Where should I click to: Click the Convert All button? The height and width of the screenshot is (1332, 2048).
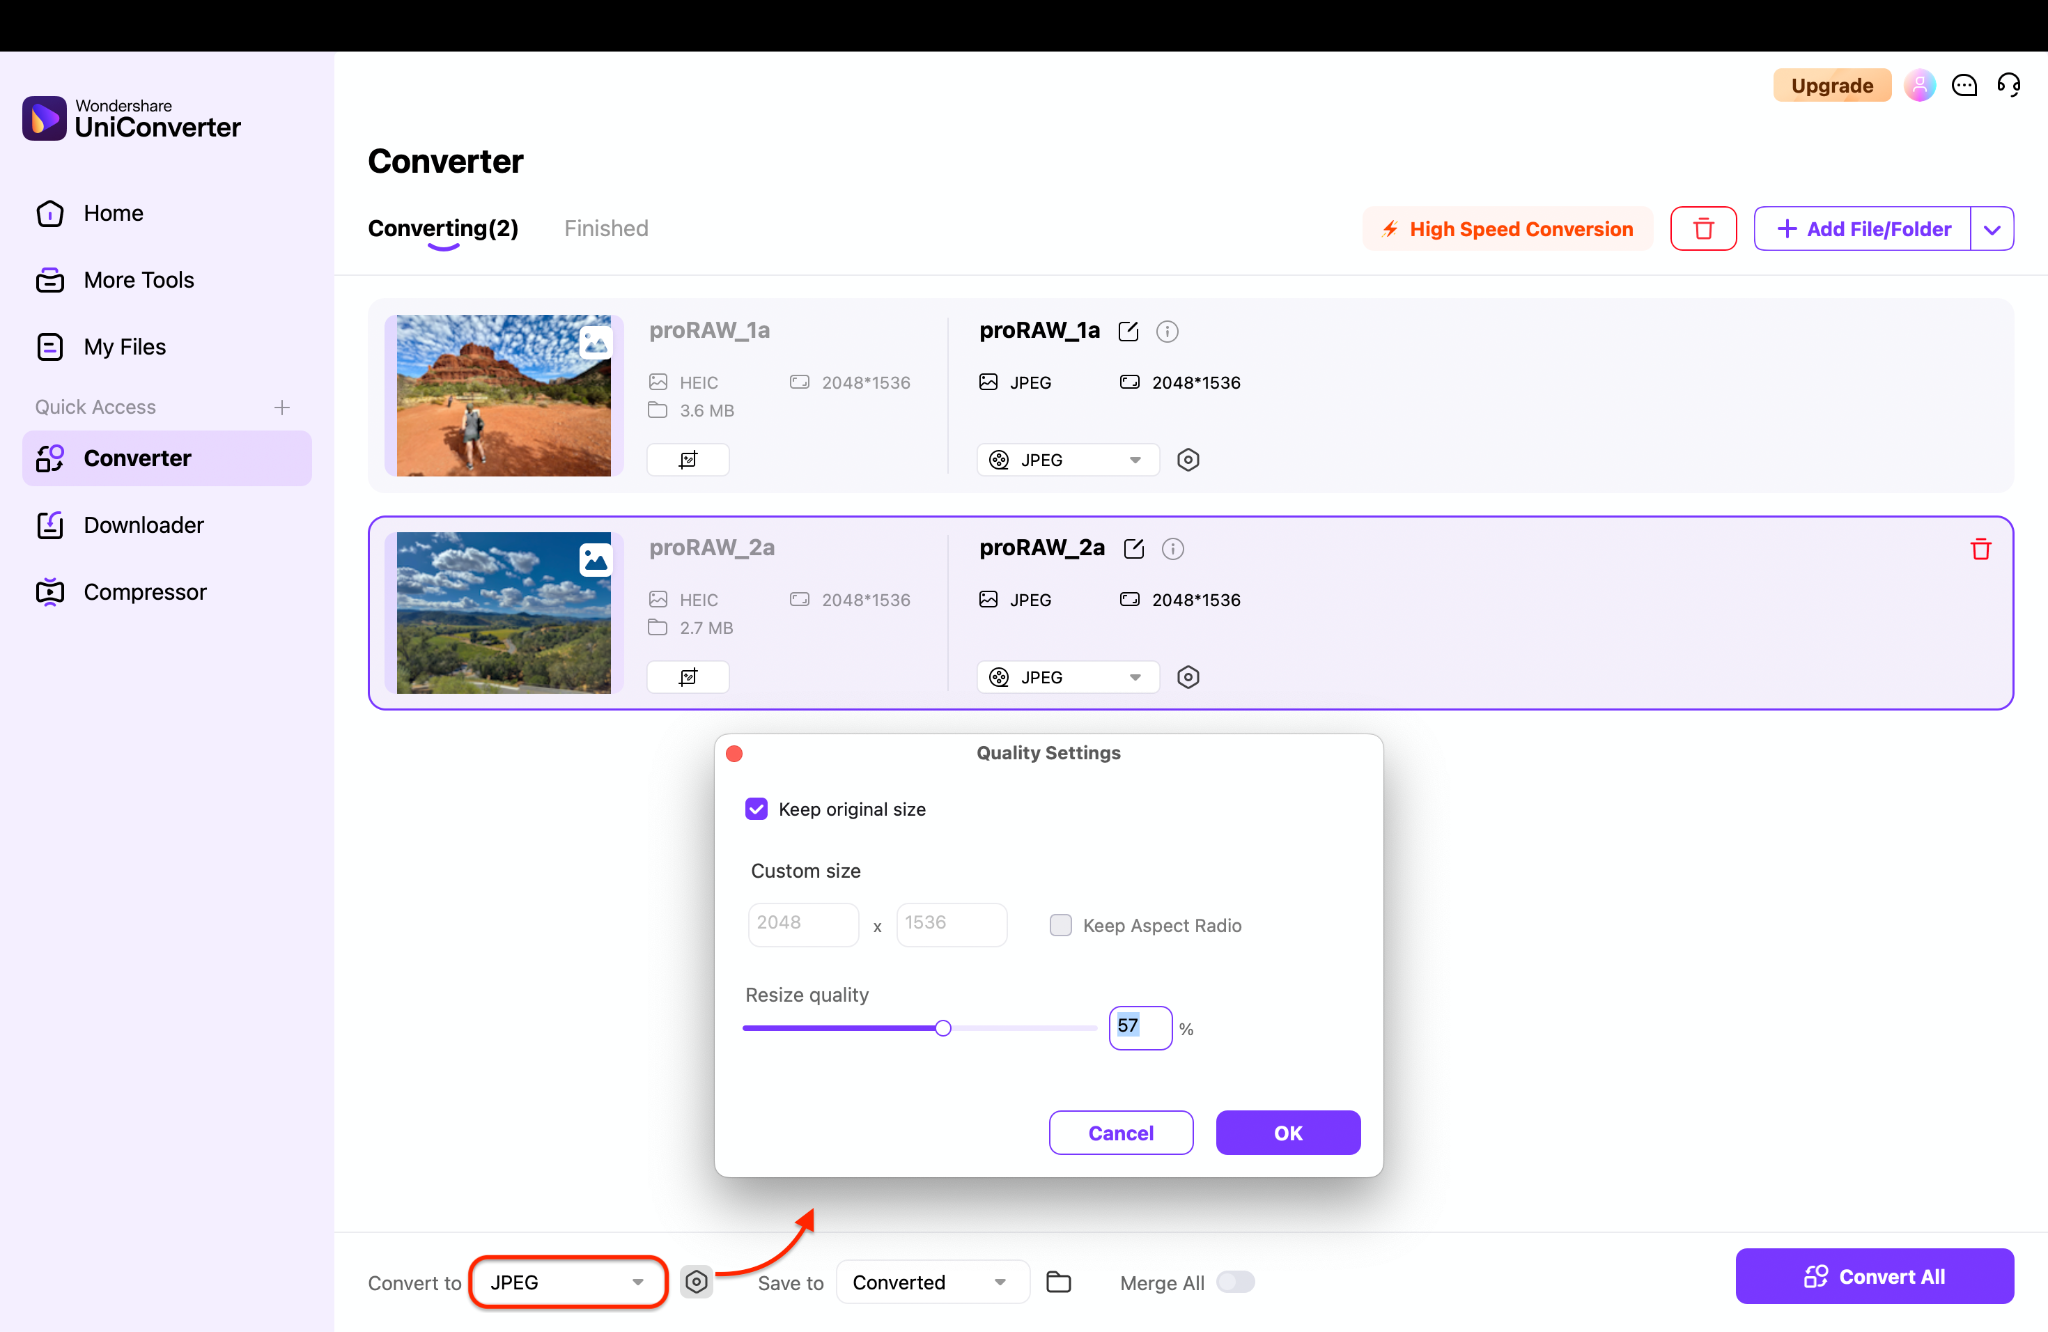click(1874, 1276)
